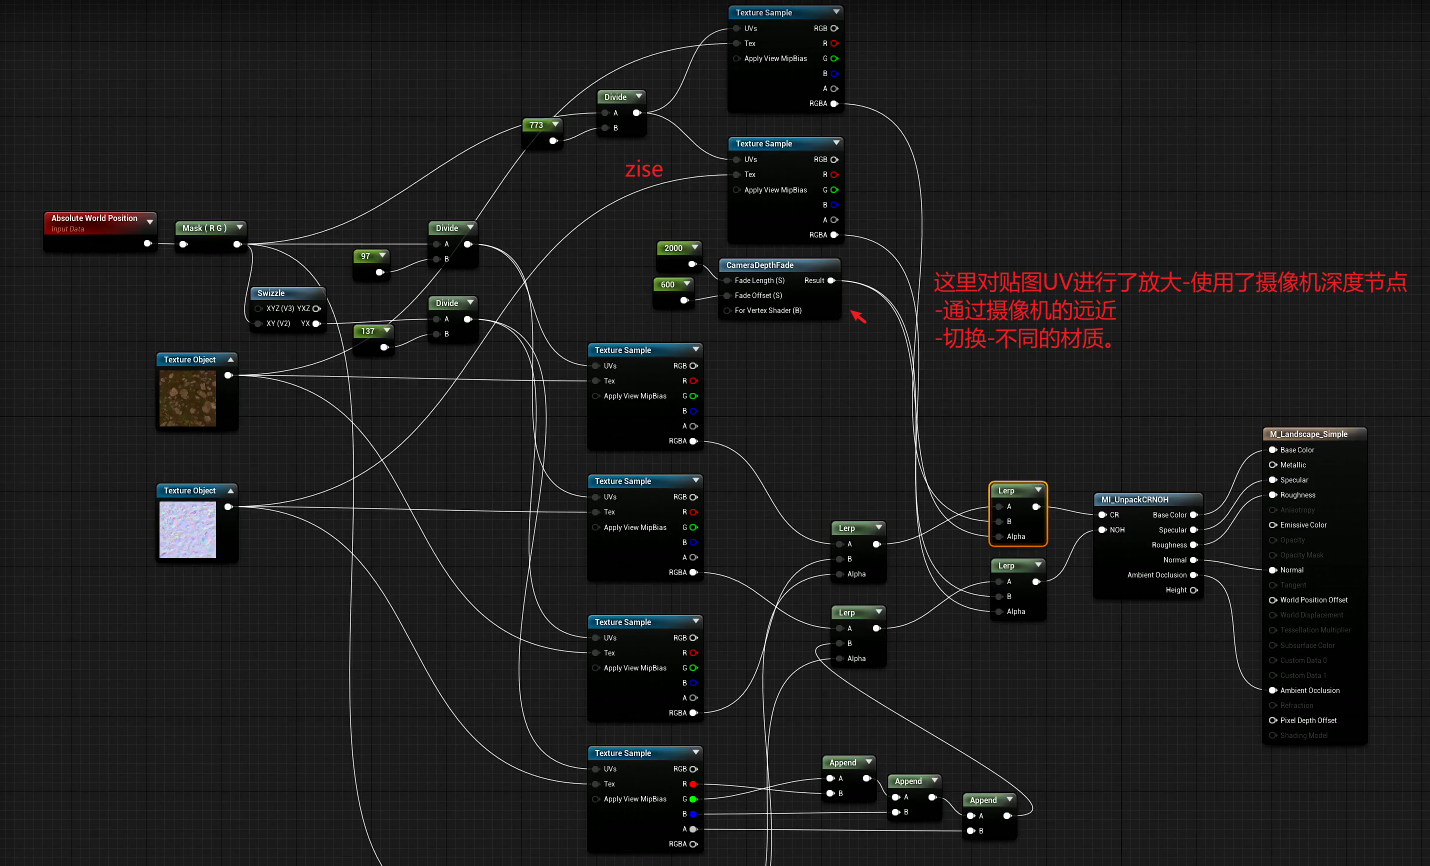This screenshot has width=1430, height=866.
Task: Click the Fade Offset (S) input pin
Action: tap(727, 295)
